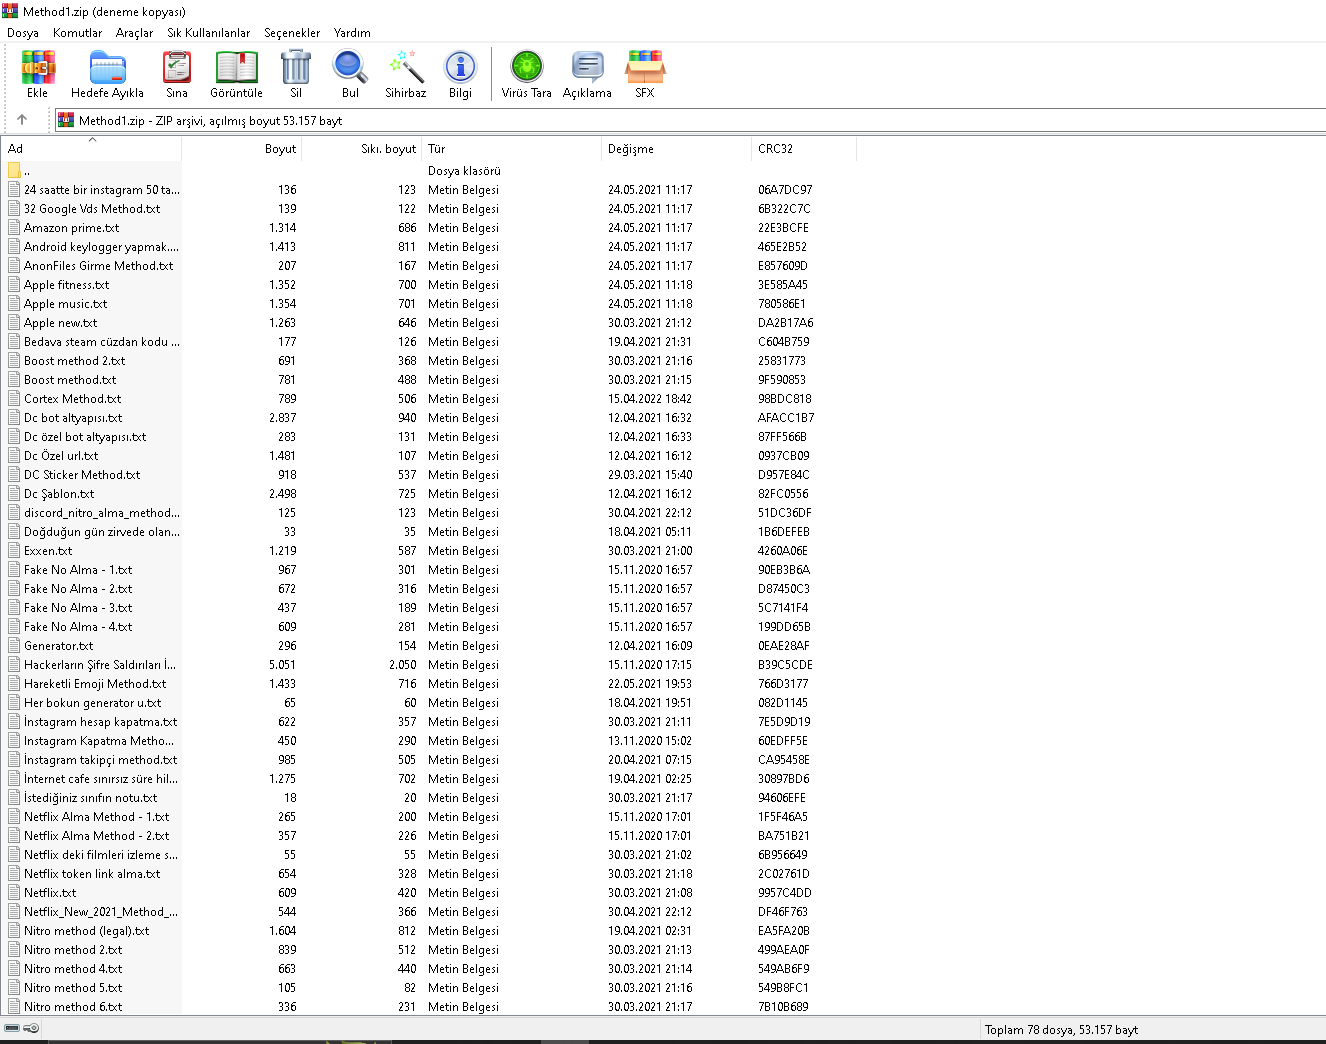Select file 'Apple music.txt'

(x=65, y=304)
